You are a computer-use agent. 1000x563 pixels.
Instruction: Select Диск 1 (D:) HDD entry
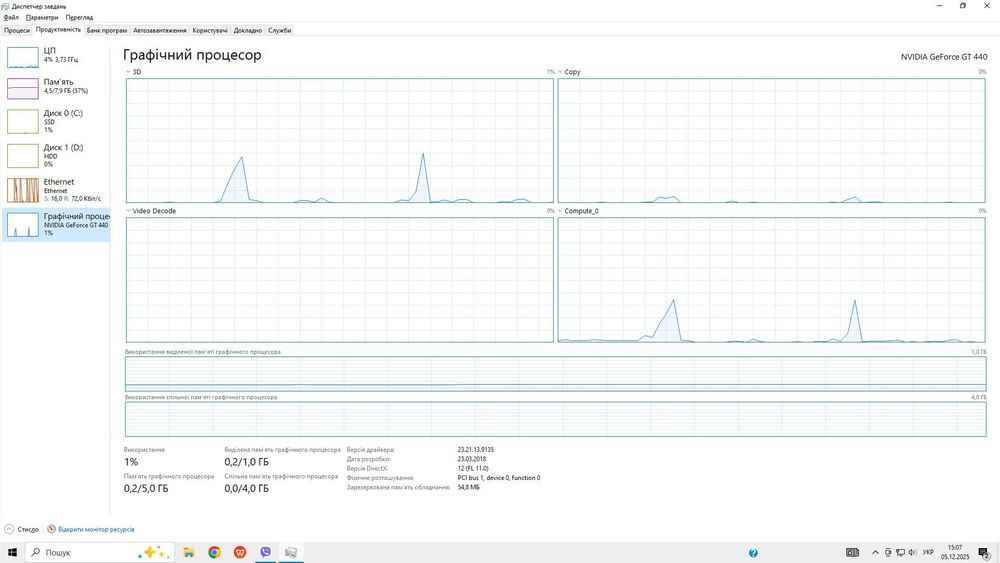click(x=55, y=156)
